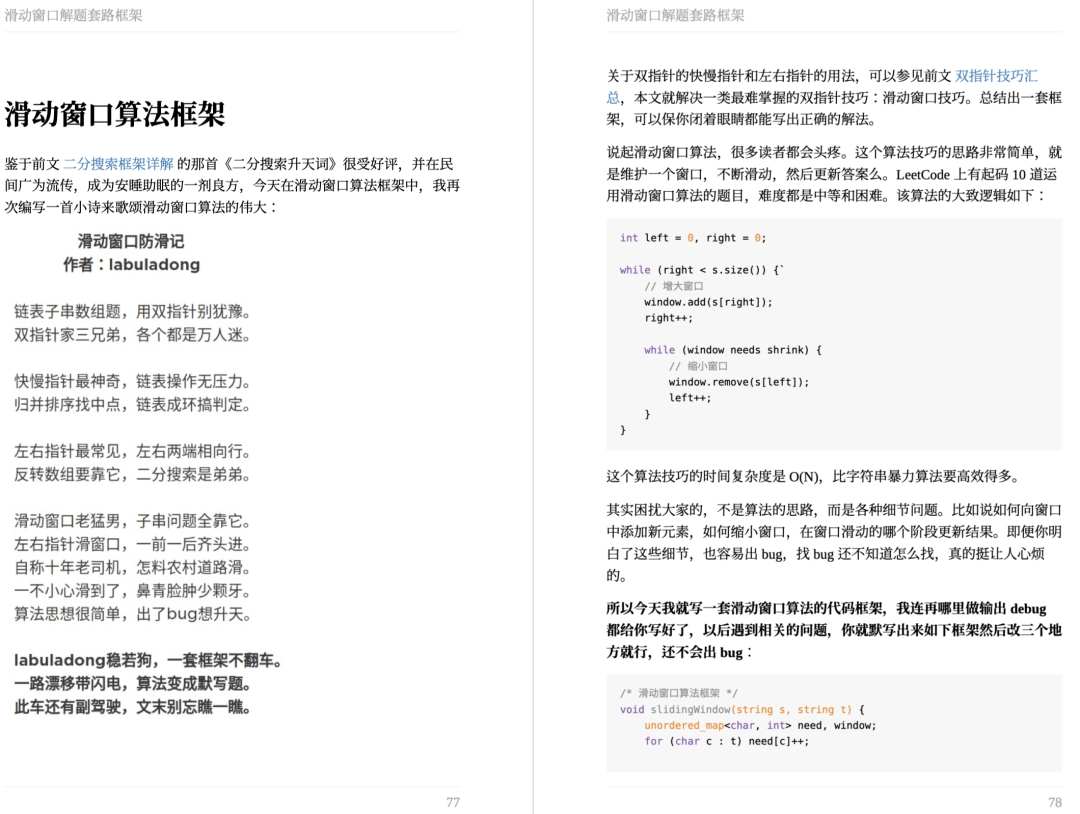
Task: Click the paragraph starting 鉴于前文
Action: tap(232, 185)
